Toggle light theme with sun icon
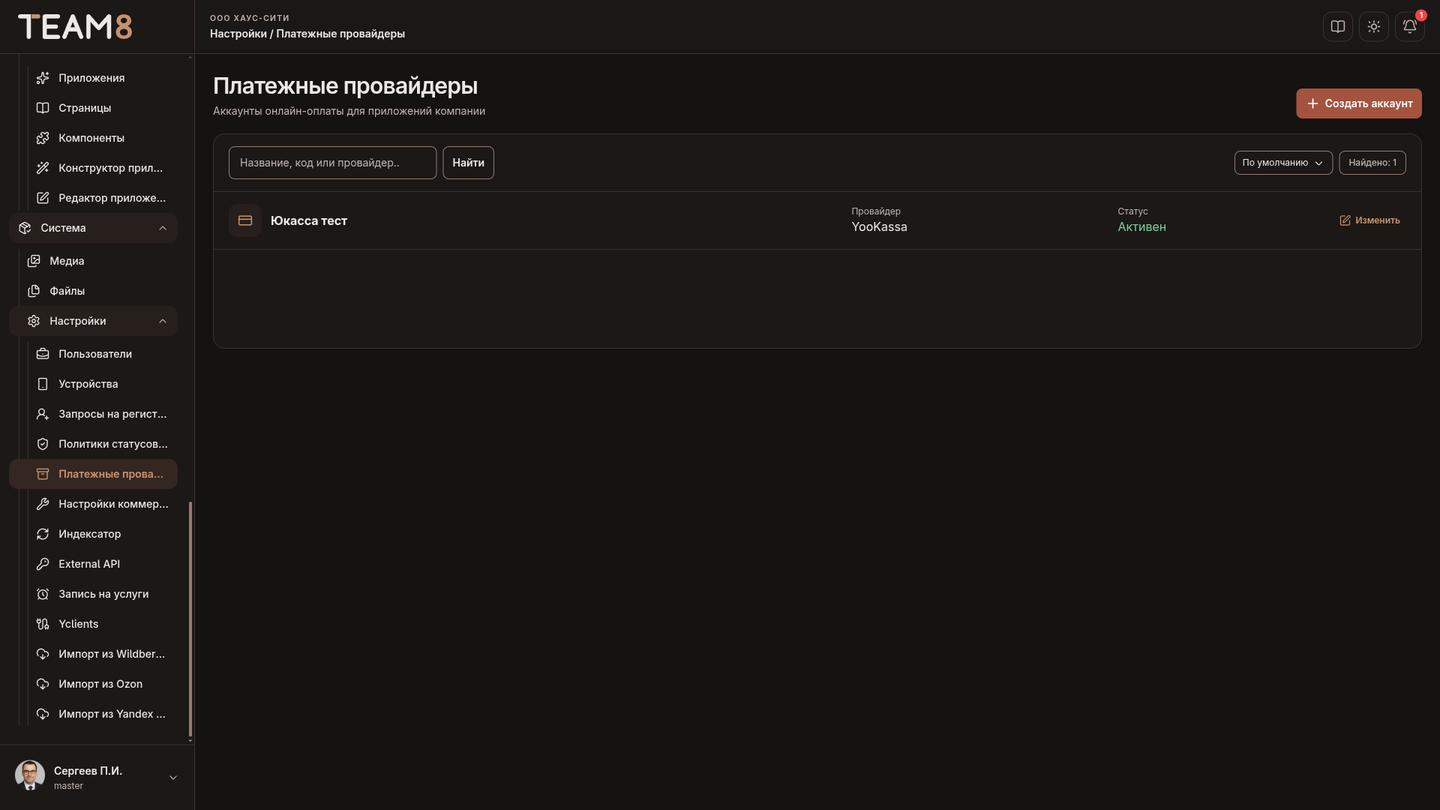This screenshot has height=810, width=1440. pyautogui.click(x=1374, y=27)
